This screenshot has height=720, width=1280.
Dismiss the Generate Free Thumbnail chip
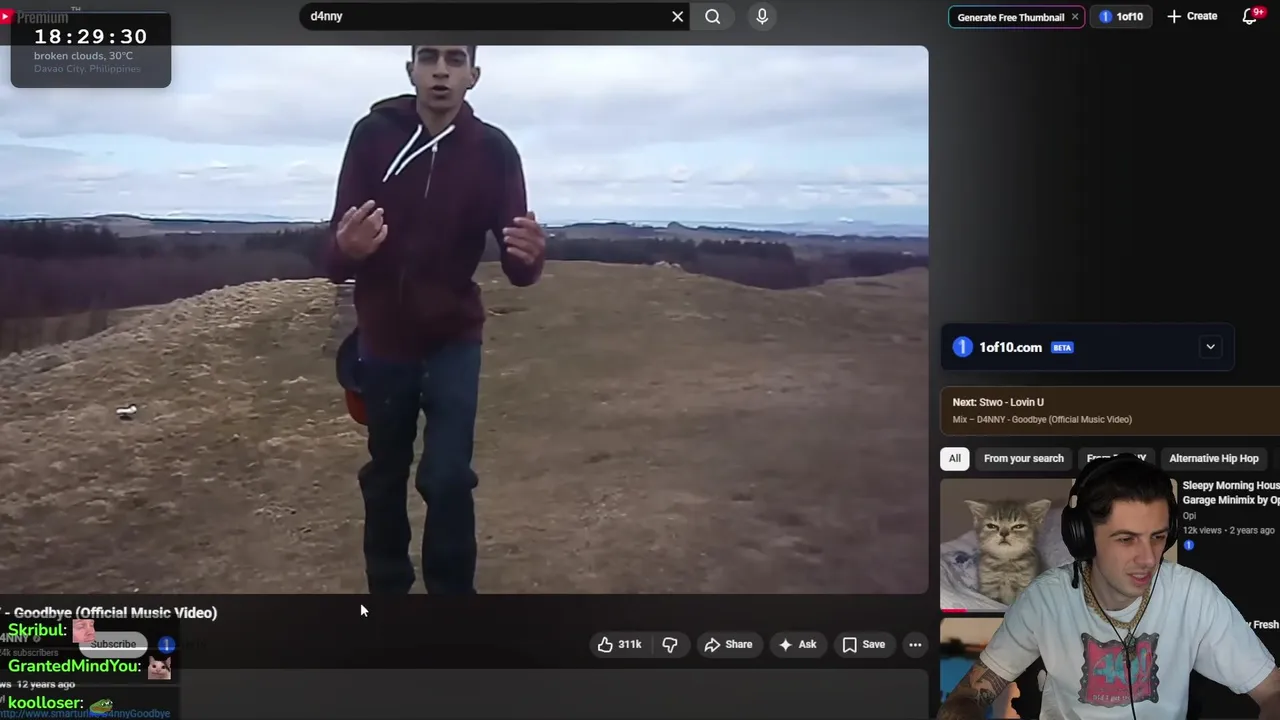pyautogui.click(x=1075, y=17)
